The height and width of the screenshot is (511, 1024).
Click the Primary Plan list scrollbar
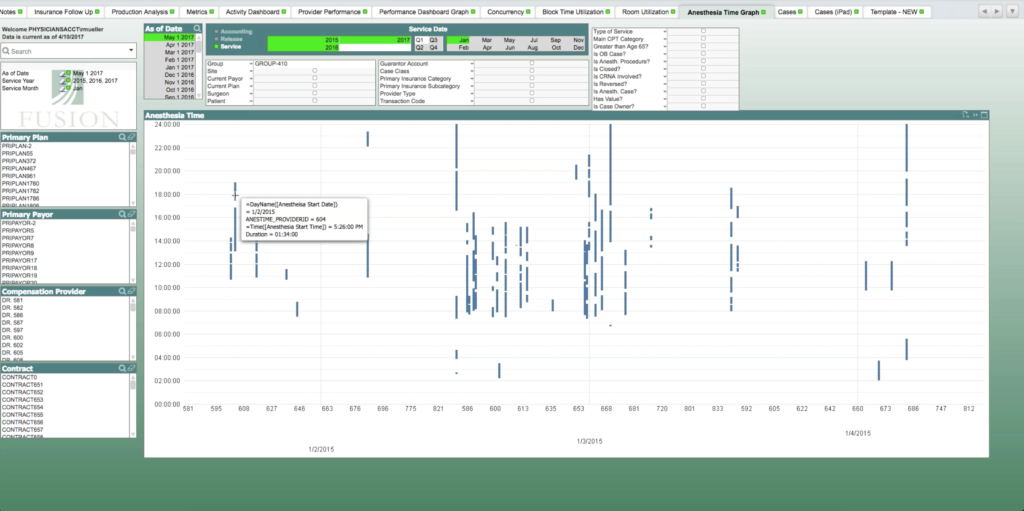[132, 175]
